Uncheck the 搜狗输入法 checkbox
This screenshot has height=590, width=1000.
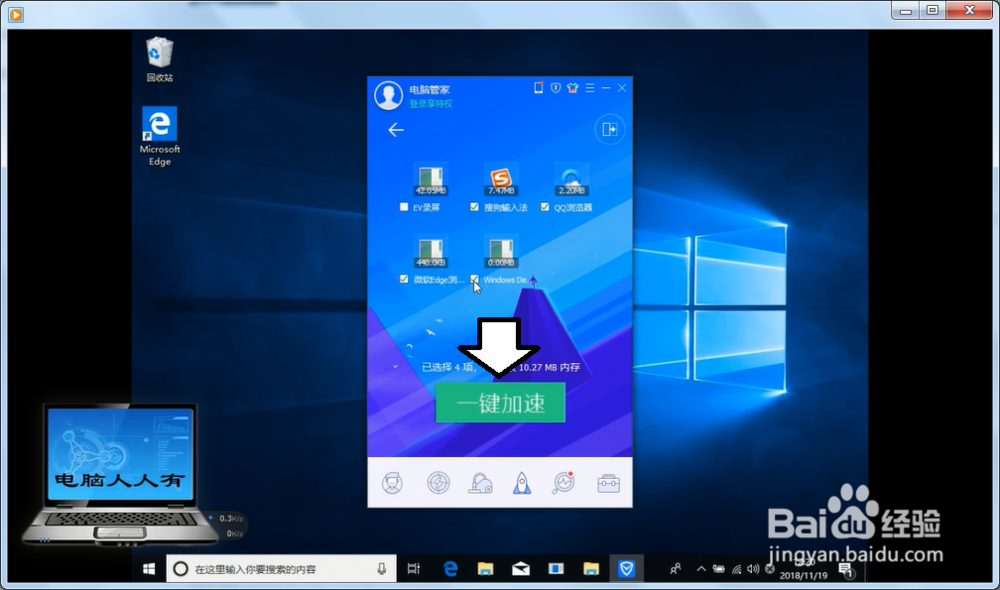pos(474,207)
